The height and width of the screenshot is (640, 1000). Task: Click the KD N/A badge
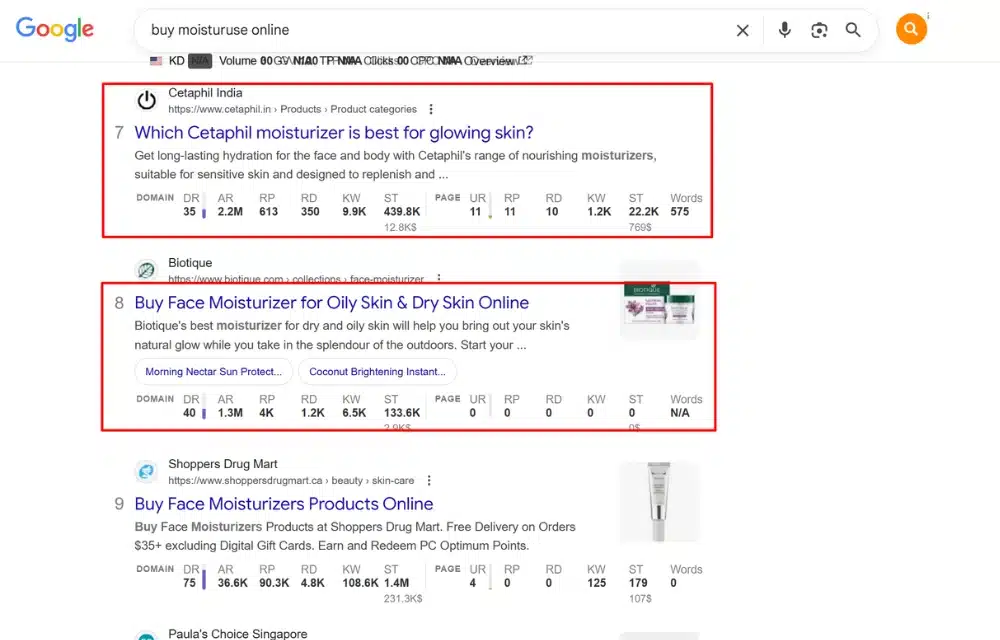click(x=200, y=61)
